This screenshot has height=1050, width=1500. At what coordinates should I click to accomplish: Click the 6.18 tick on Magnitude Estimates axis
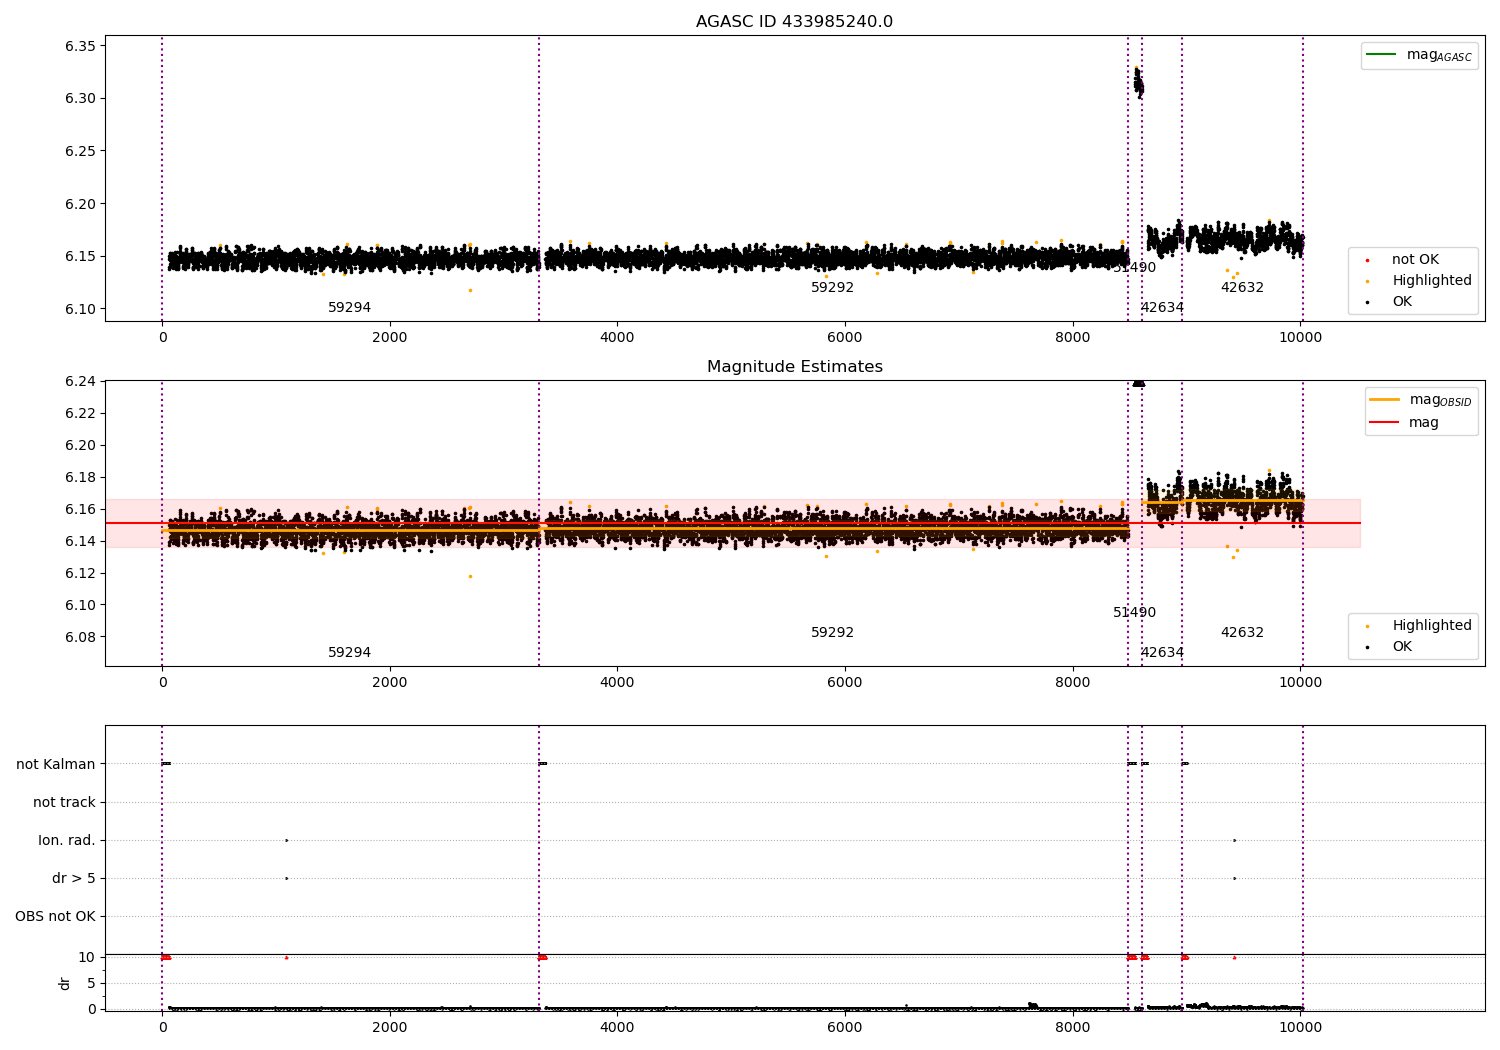(81, 478)
